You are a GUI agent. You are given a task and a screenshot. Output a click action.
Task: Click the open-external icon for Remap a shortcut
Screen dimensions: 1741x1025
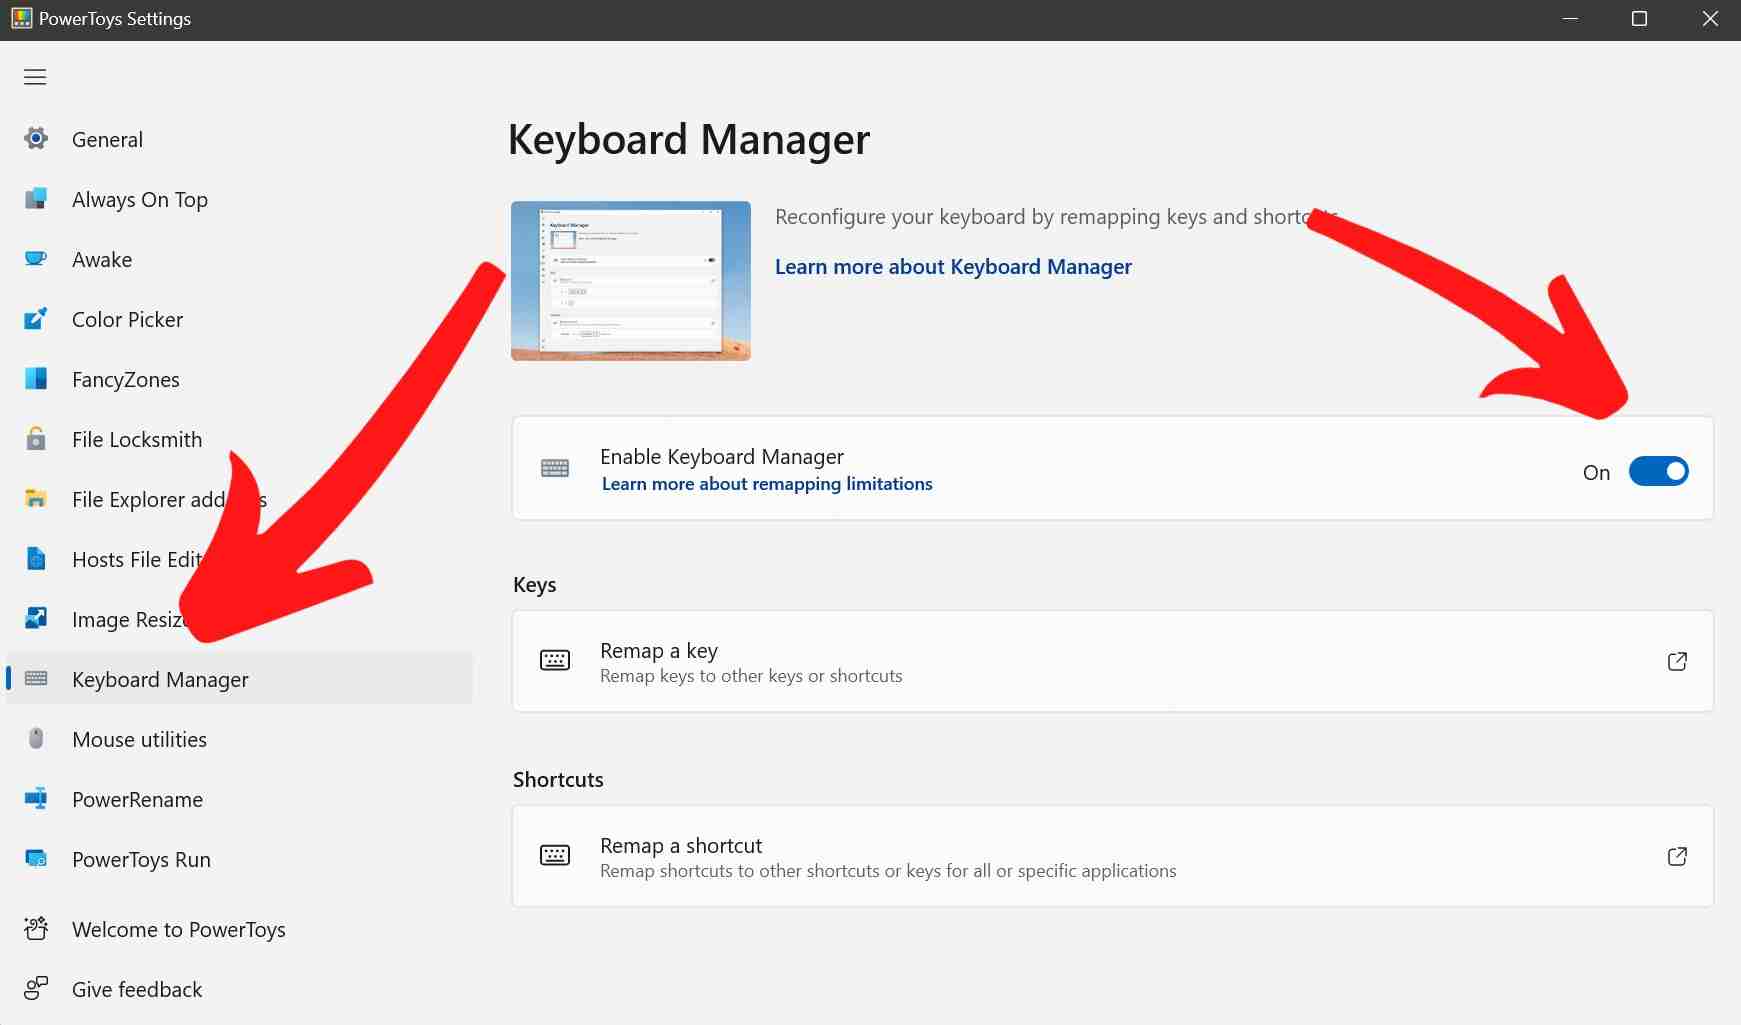click(x=1678, y=856)
